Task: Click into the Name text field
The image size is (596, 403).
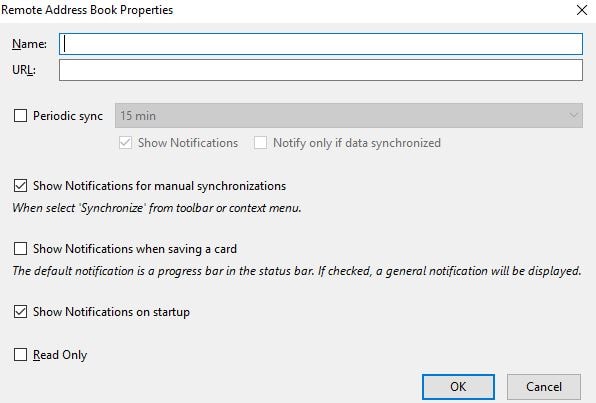Action: (321, 44)
